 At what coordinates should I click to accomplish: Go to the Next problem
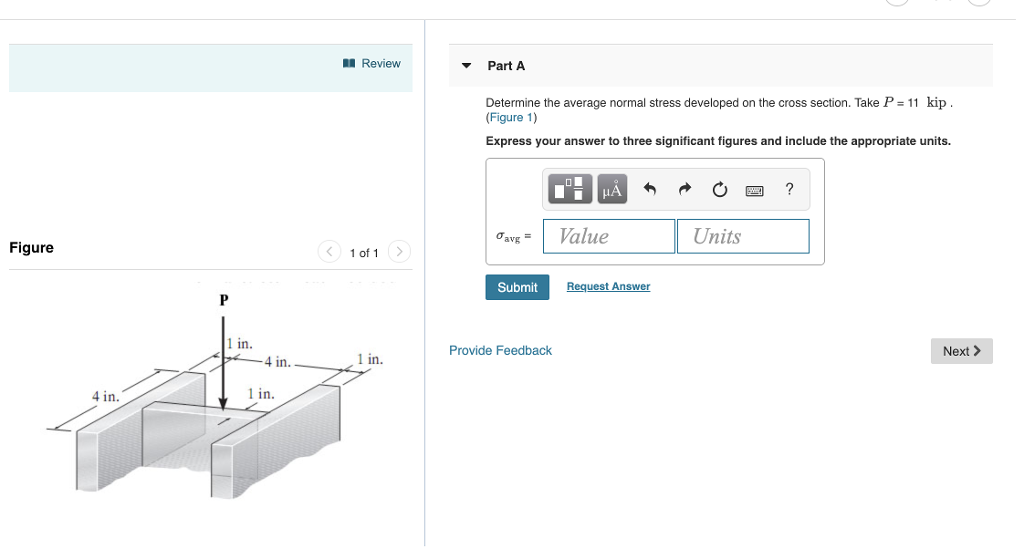tap(961, 351)
